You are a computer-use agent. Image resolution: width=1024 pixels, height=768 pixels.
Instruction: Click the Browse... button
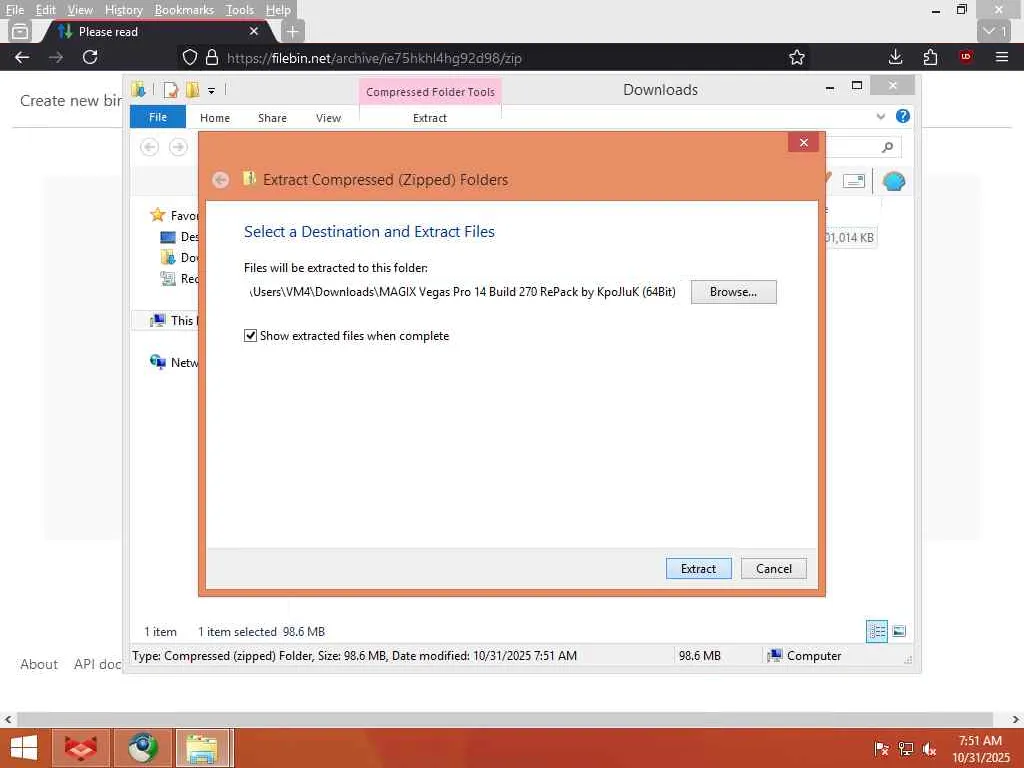(733, 292)
